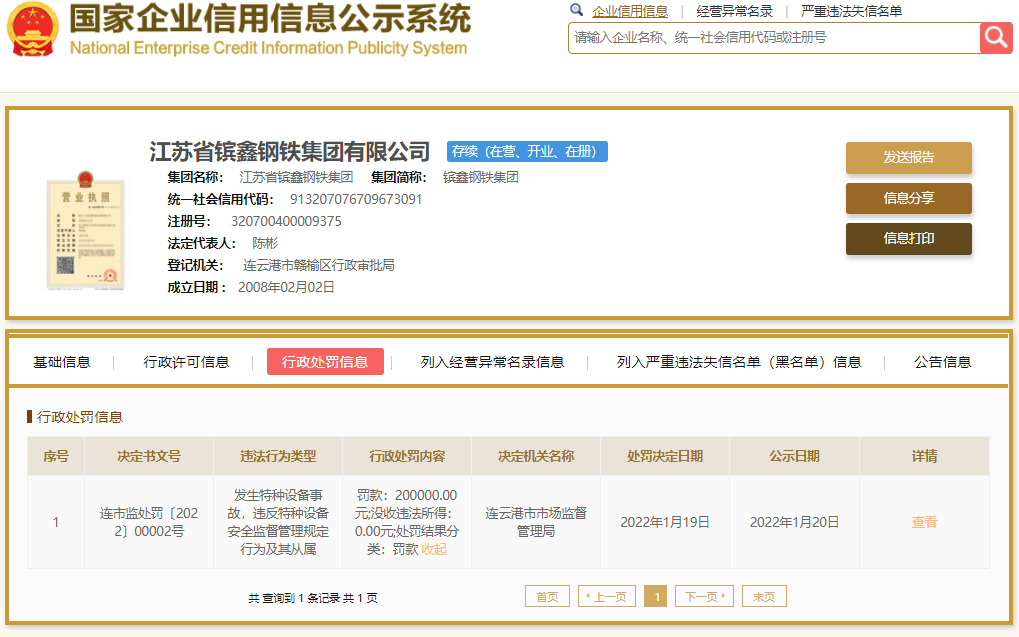
Task: Click the national emblem logo
Action: [x=32, y=29]
